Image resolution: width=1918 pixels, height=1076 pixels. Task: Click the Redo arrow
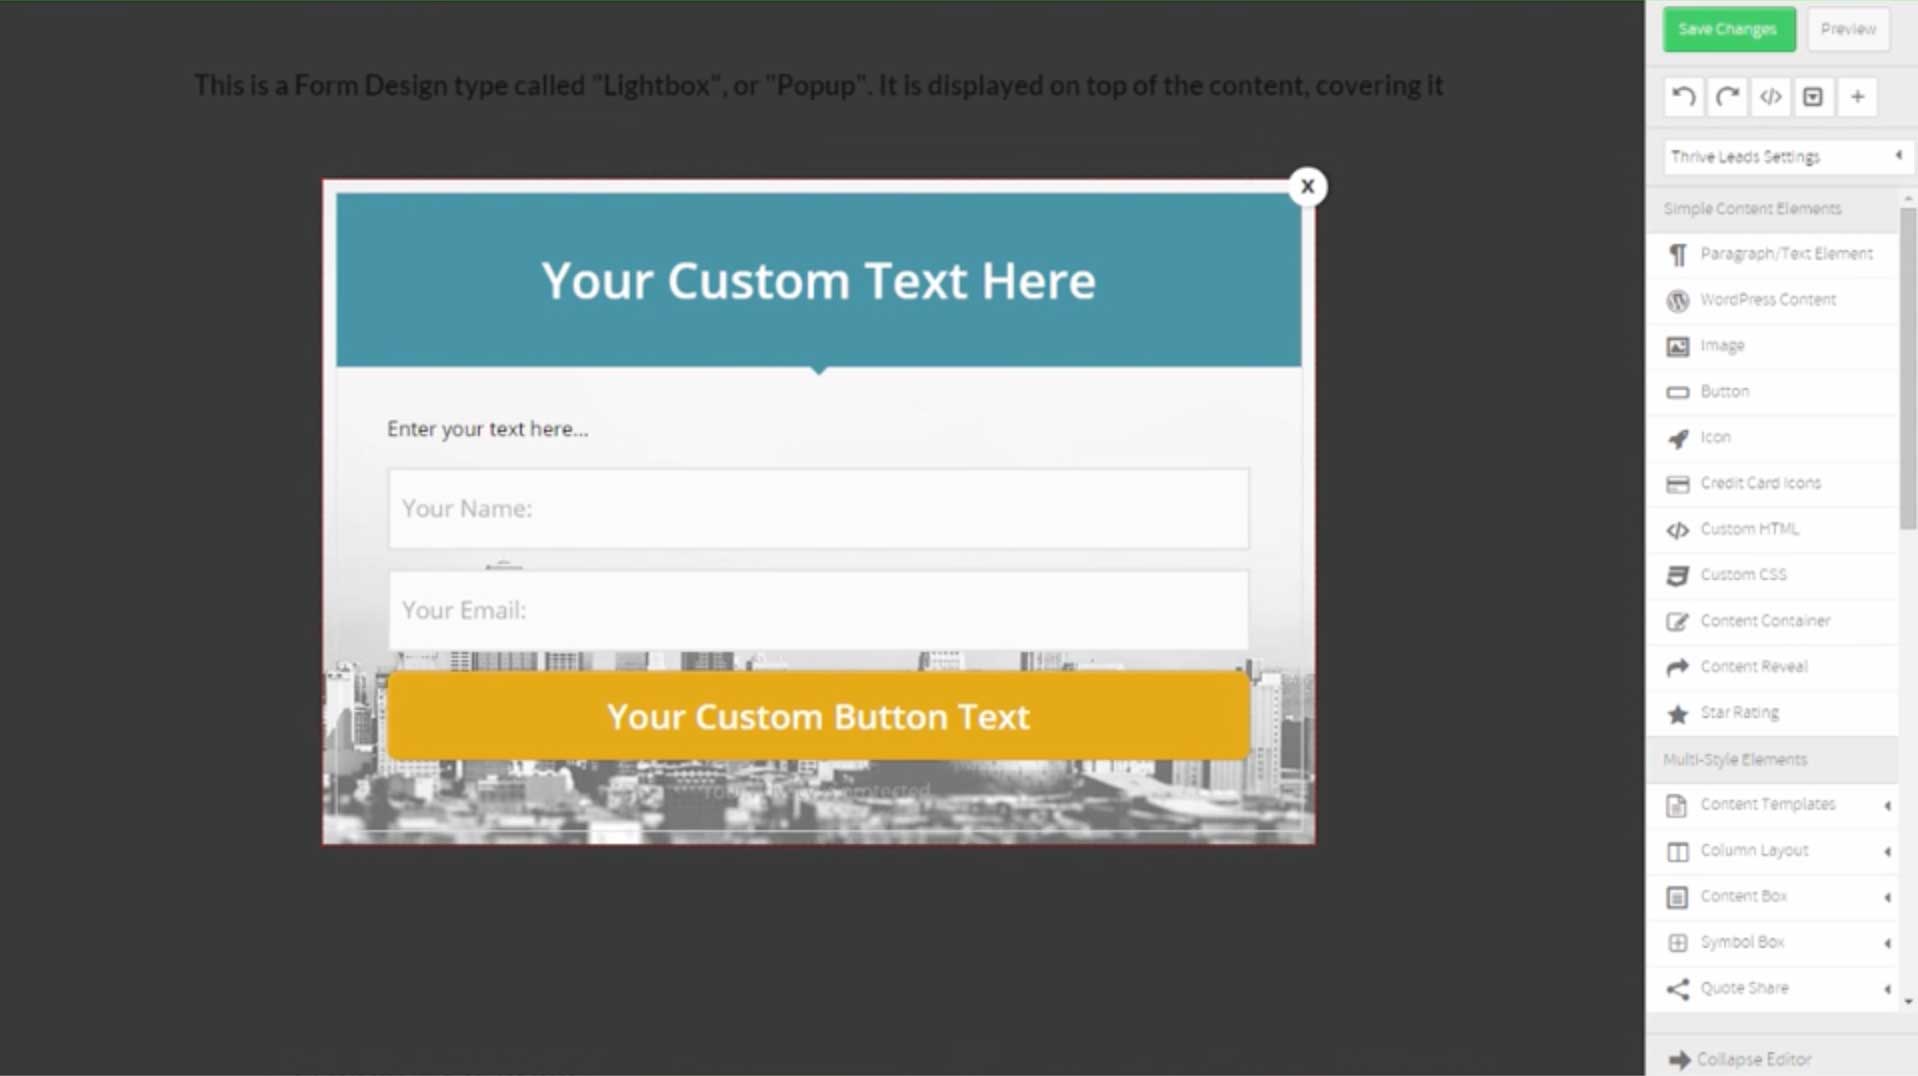click(x=1726, y=96)
